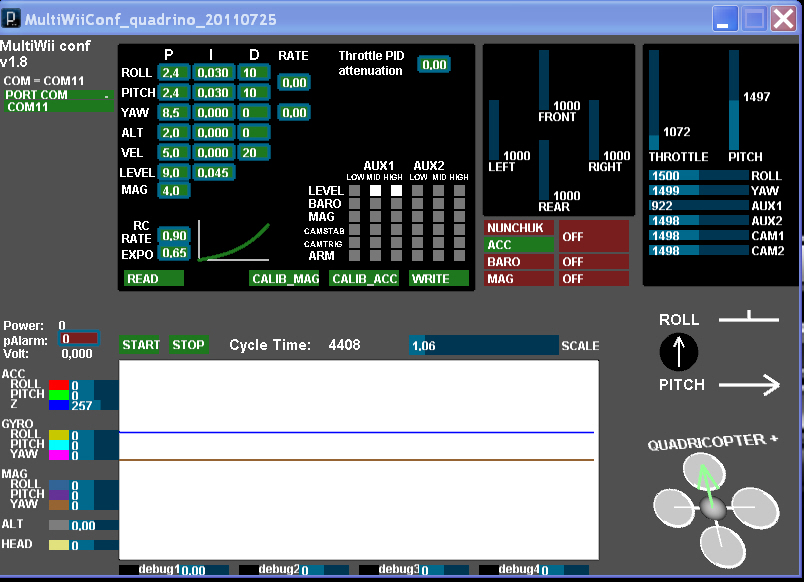Click the READ settings button

click(x=153, y=278)
